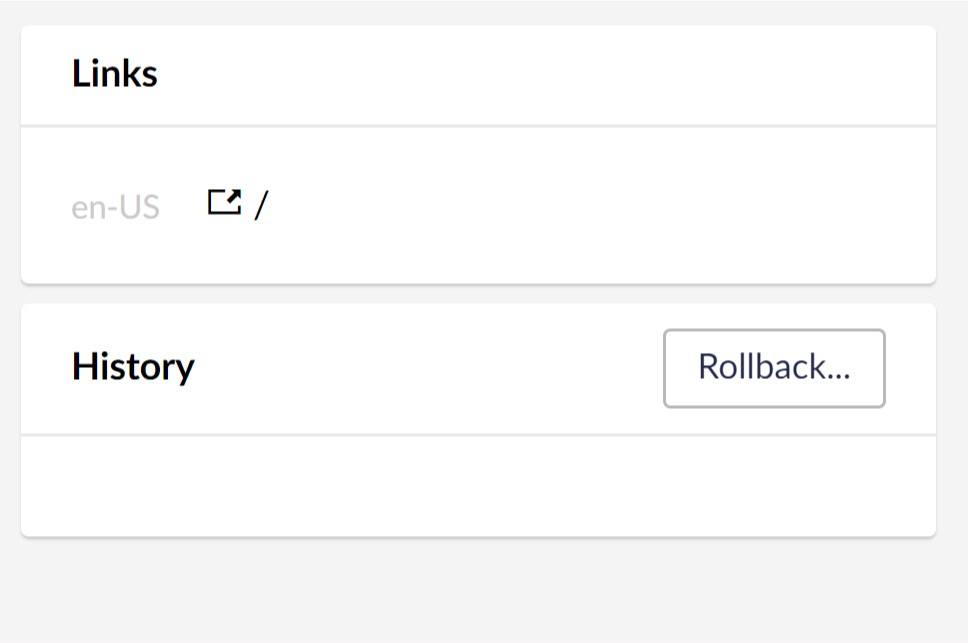968x643 pixels.
Task: Click the root slash link next to the icon
Action: (262, 204)
